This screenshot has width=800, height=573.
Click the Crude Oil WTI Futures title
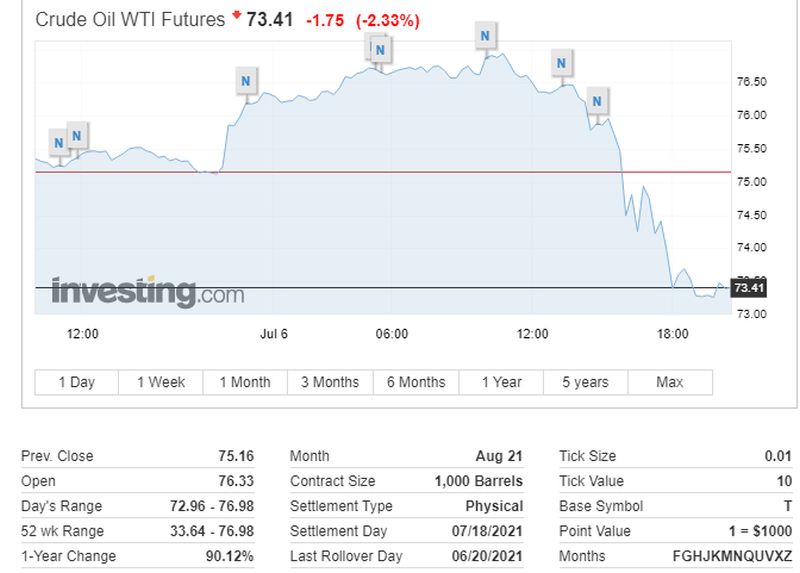click(x=130, y=20)
